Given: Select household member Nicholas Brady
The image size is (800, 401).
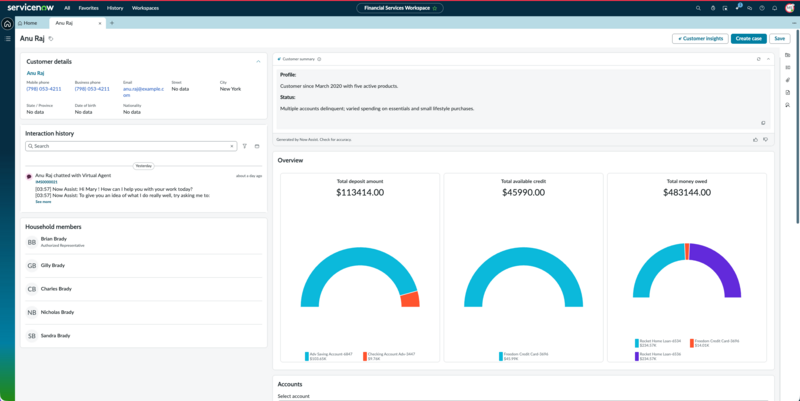Looking at the screenshot, I should tap(143, 312).
